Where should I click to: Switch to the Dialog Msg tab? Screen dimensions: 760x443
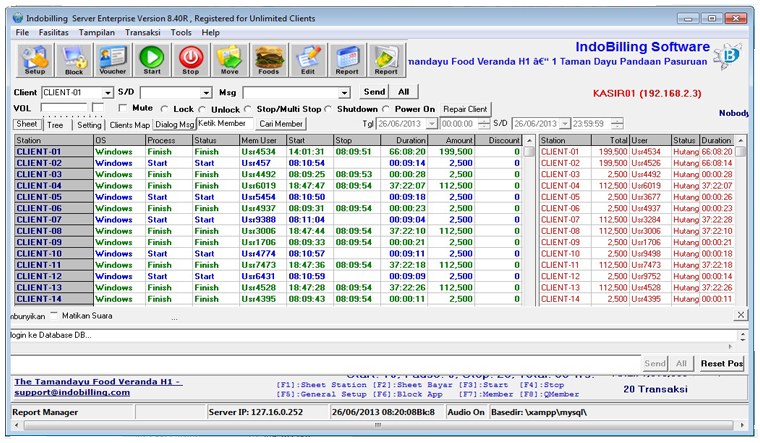174,125
